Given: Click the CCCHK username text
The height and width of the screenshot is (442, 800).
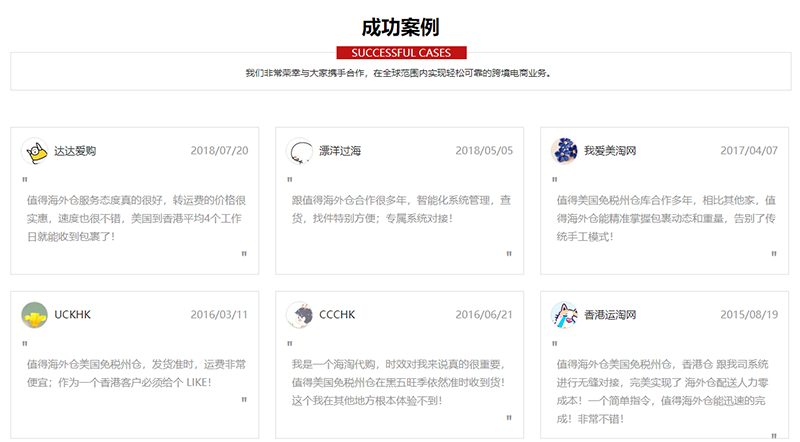Looking at the screenshot, I should pyautogui.click(x=337, y=315).
